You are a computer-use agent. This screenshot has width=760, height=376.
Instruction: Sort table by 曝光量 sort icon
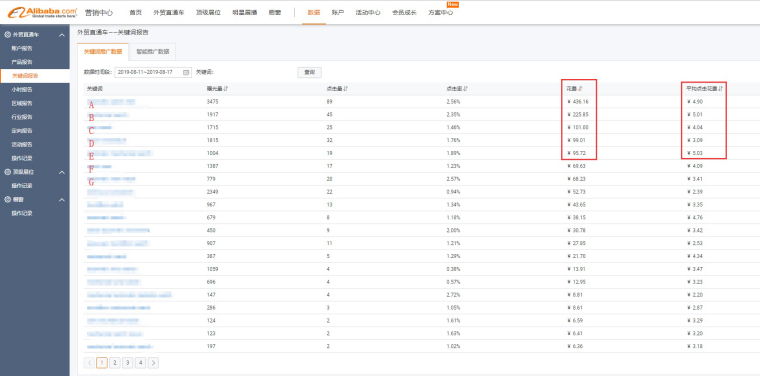click(227, 89)
